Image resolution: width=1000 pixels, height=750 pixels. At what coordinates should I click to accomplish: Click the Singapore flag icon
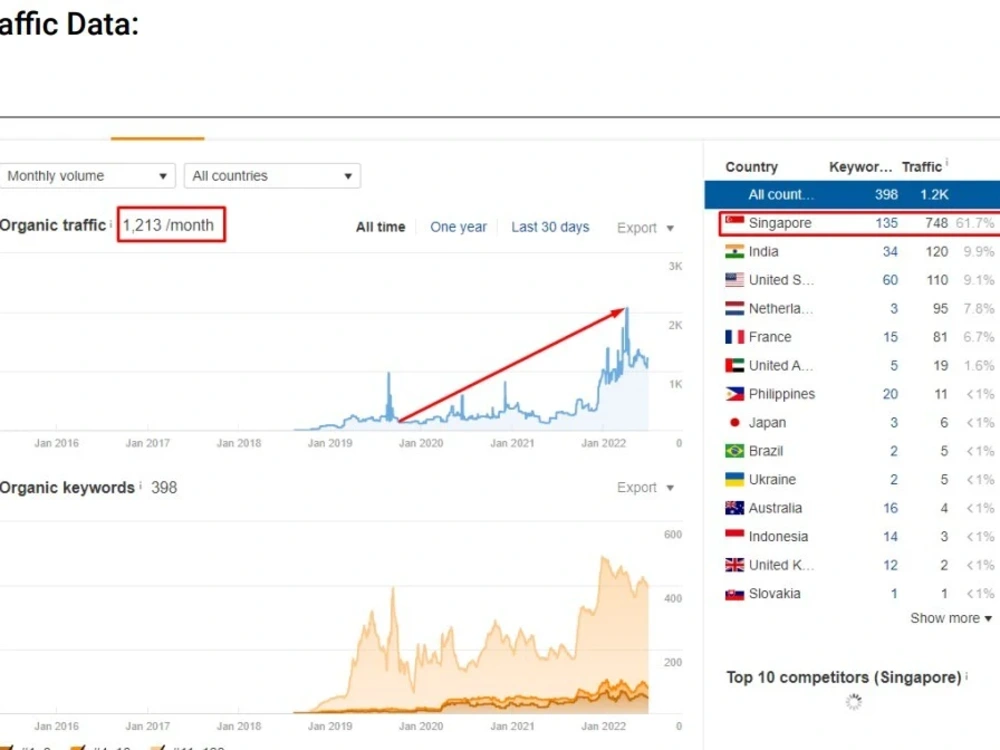tap(735, 223)
